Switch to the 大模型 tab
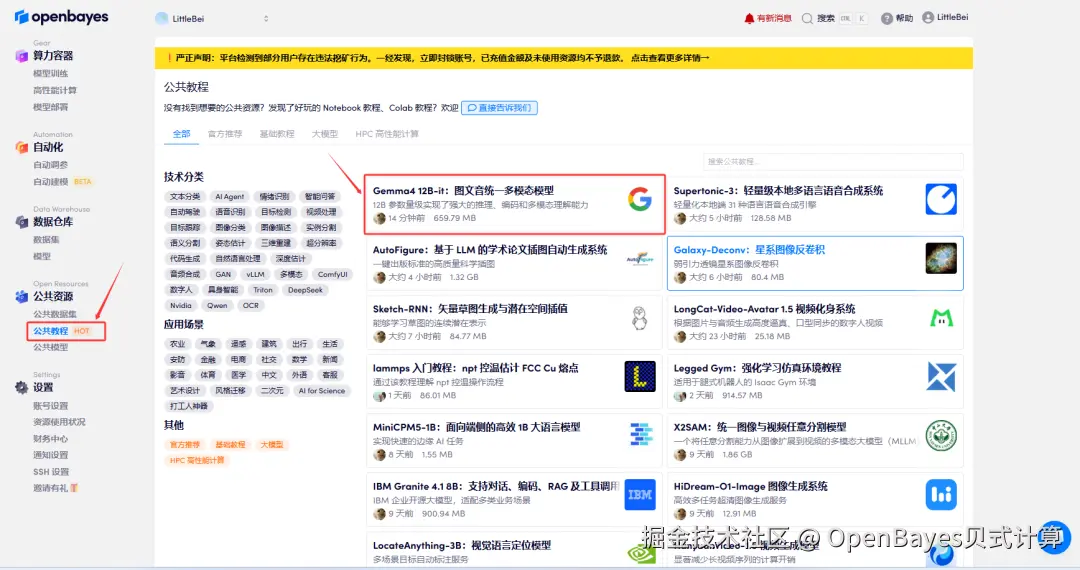 [x=324, y=134]
